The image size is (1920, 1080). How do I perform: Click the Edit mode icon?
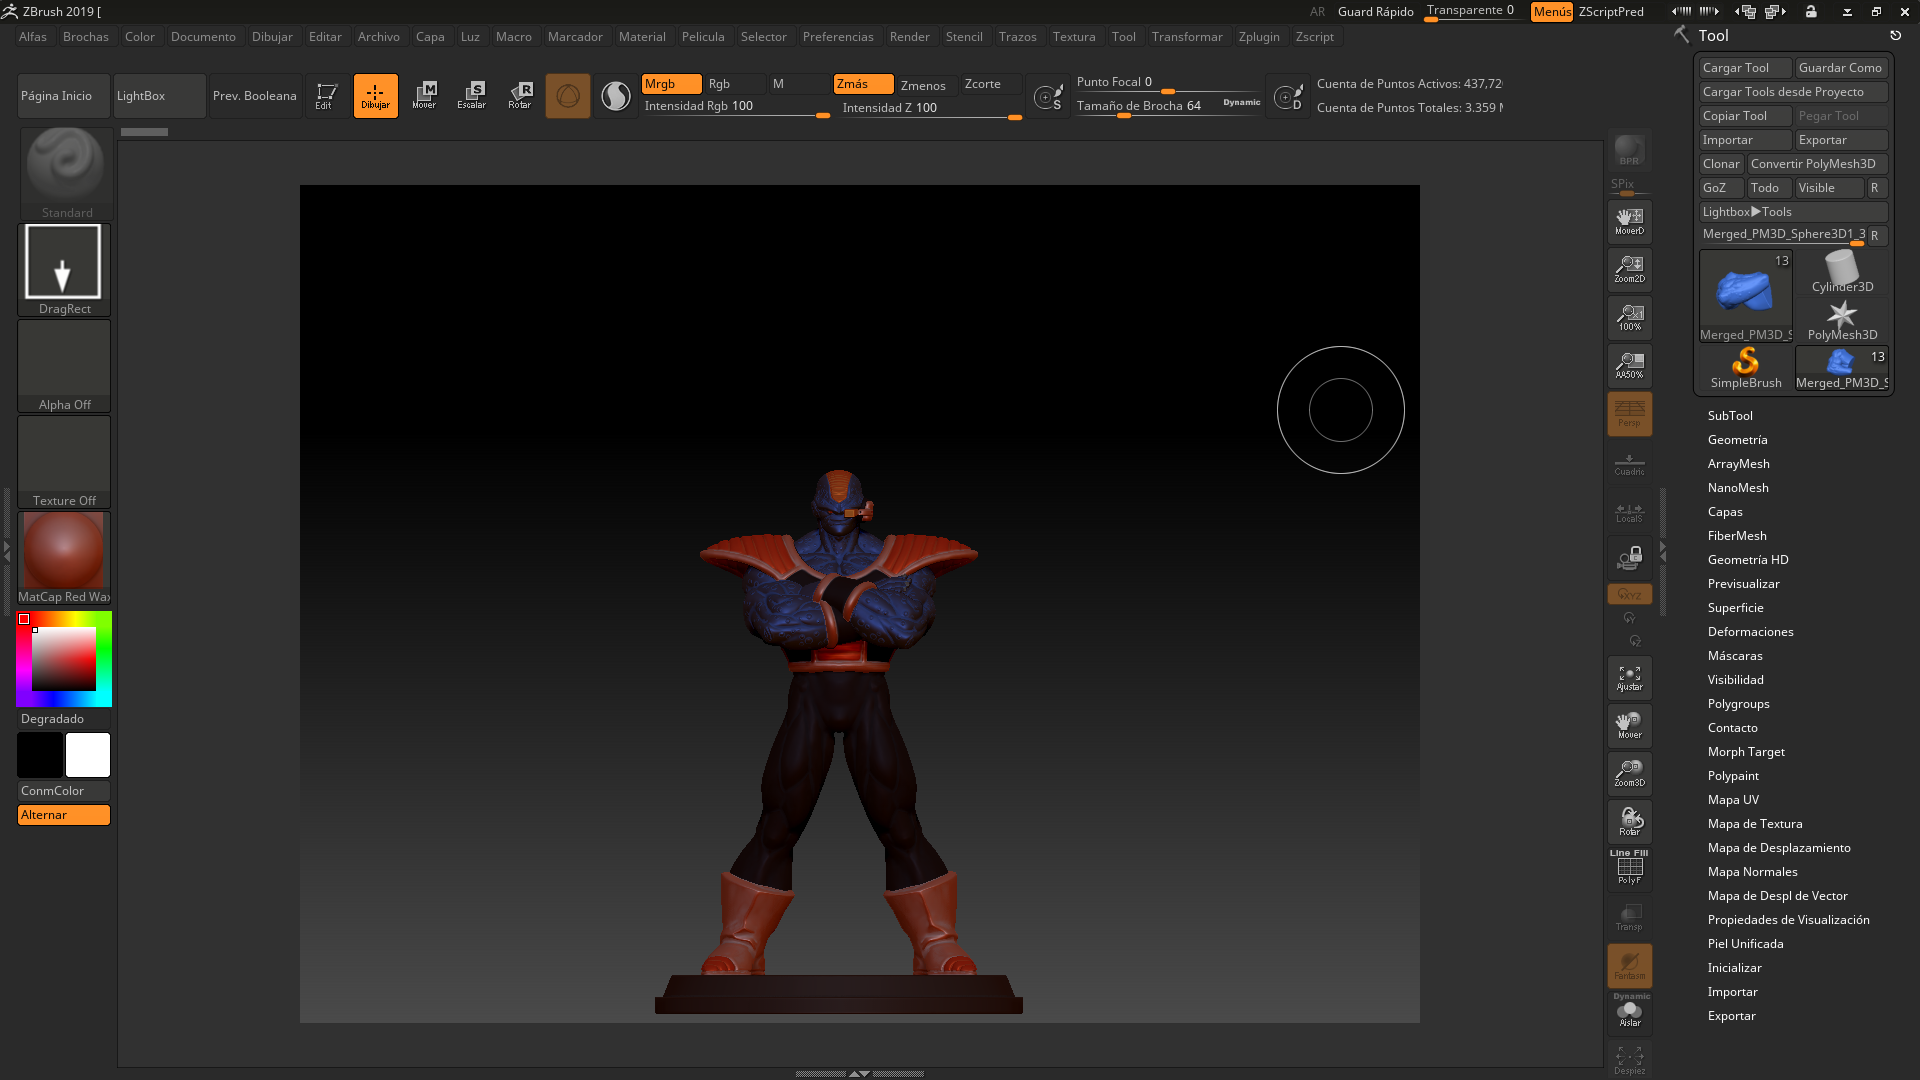tap(326, 95)
